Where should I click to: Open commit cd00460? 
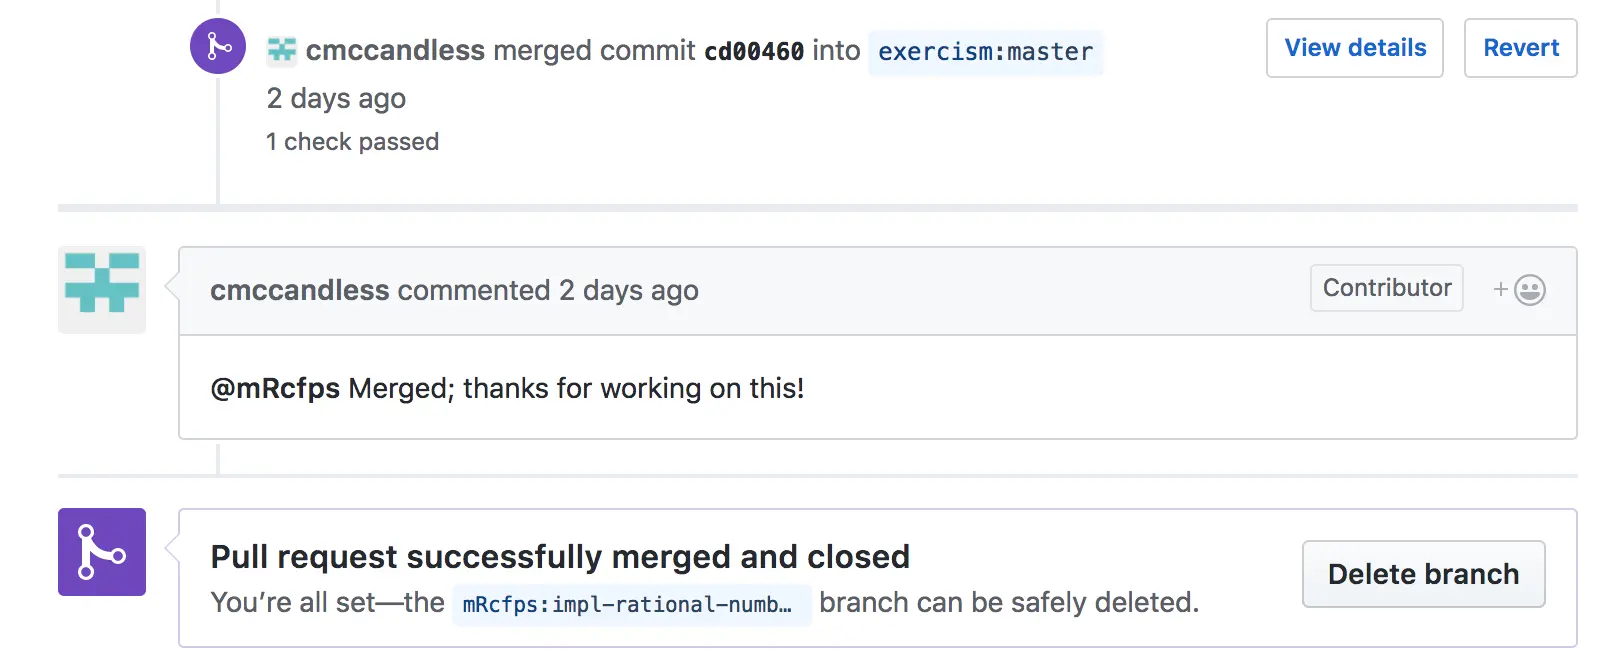pyautogui.click(x=754, y=51)
